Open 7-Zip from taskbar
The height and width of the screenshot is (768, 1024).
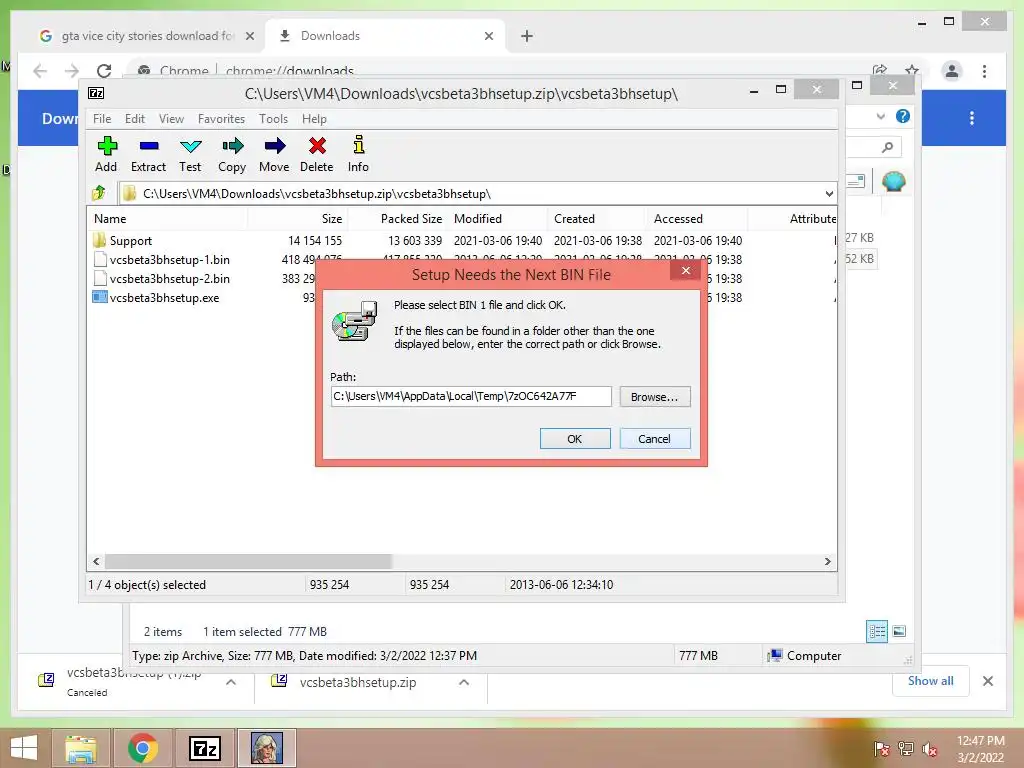point(204,748)
